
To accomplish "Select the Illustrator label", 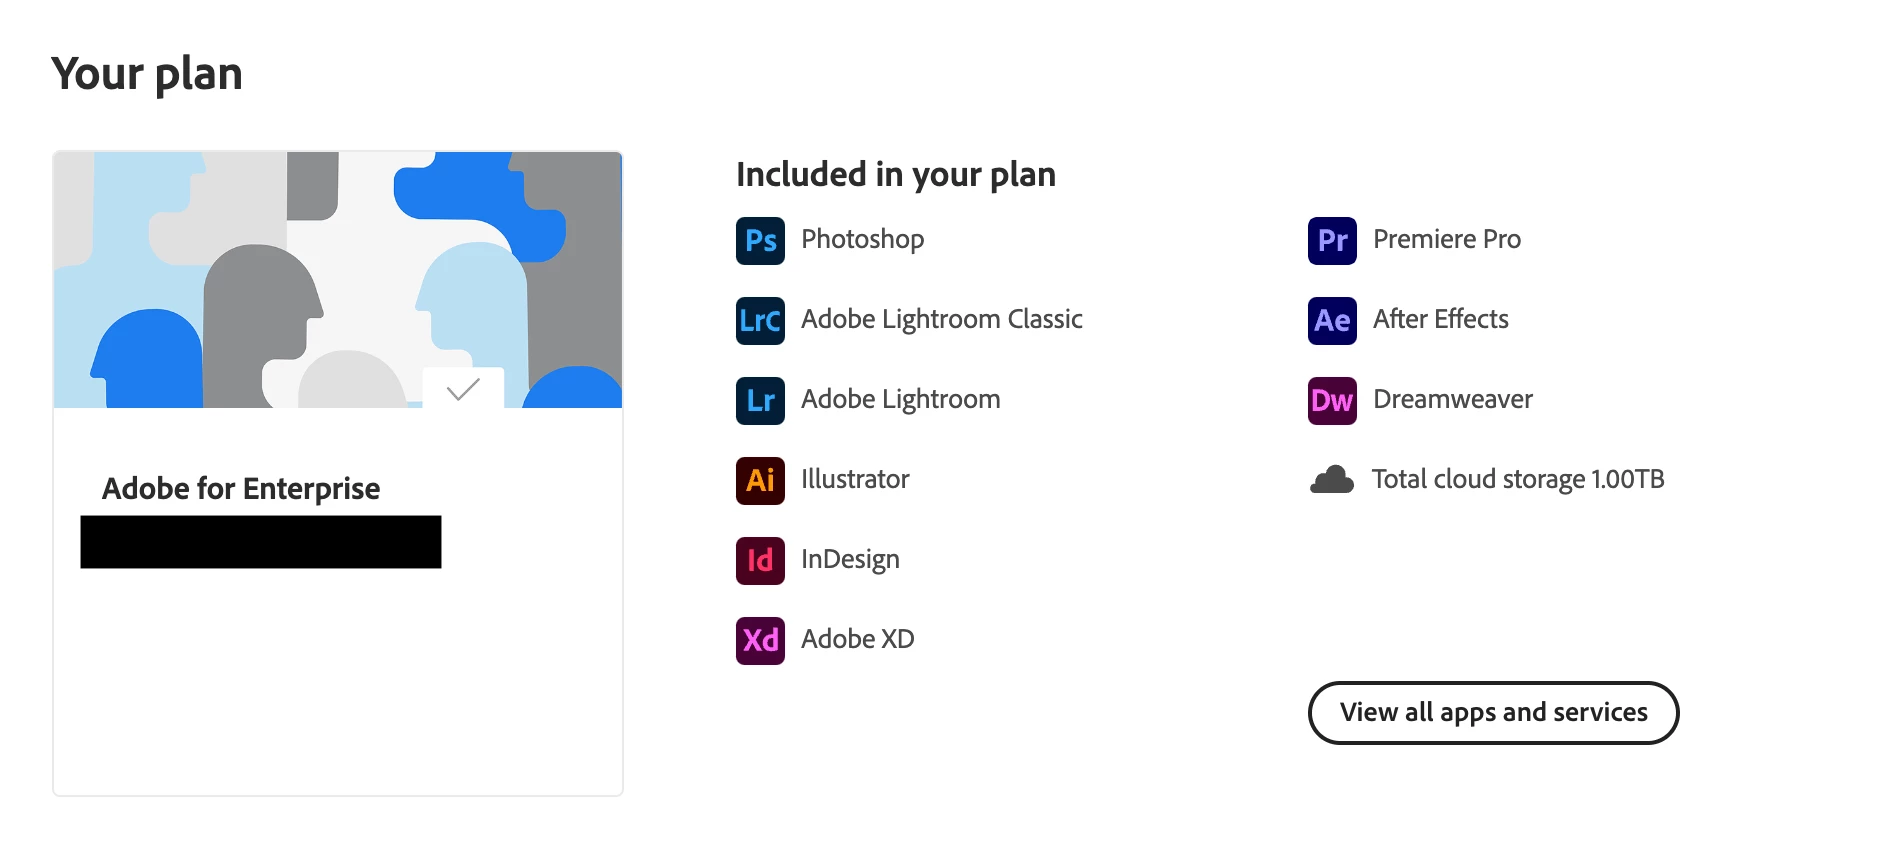I will point(855,479).
